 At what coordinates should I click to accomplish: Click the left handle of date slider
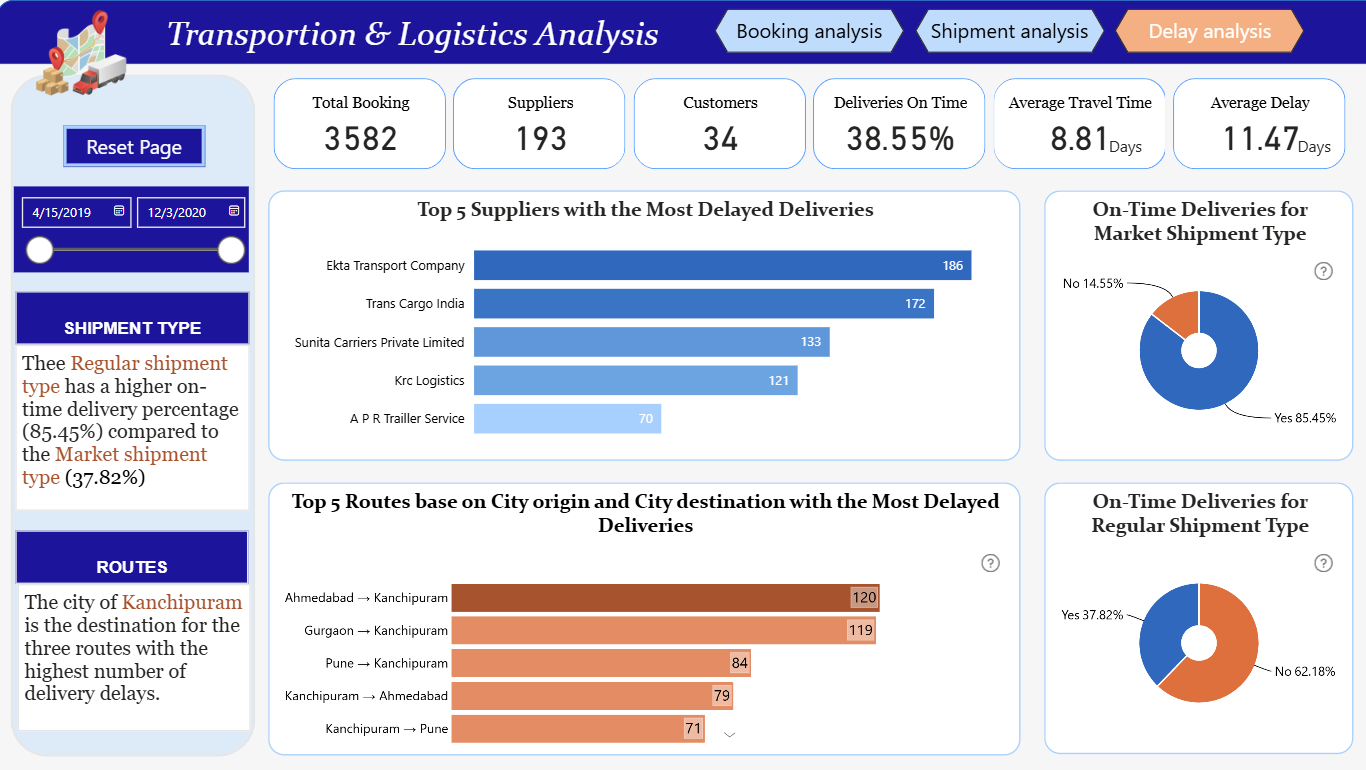[x=40, y=250]
